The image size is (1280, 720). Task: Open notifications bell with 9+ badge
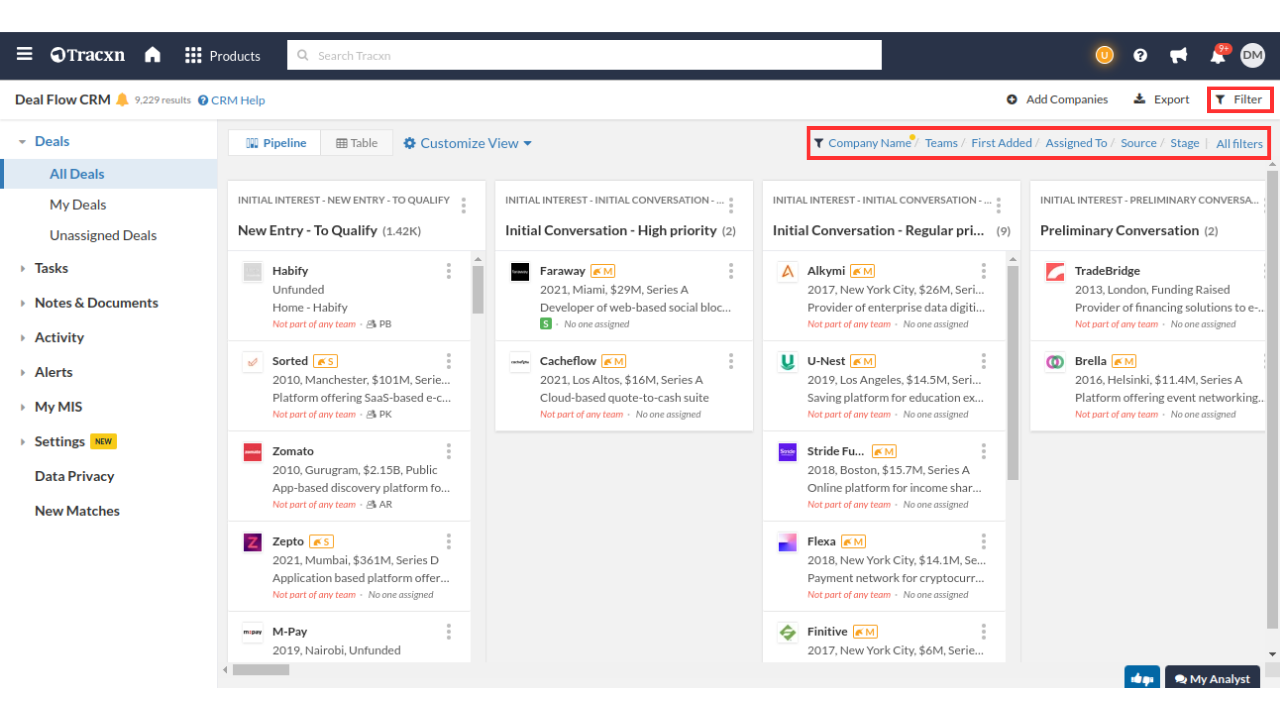pyautogui.click(x=1218, y=55)
